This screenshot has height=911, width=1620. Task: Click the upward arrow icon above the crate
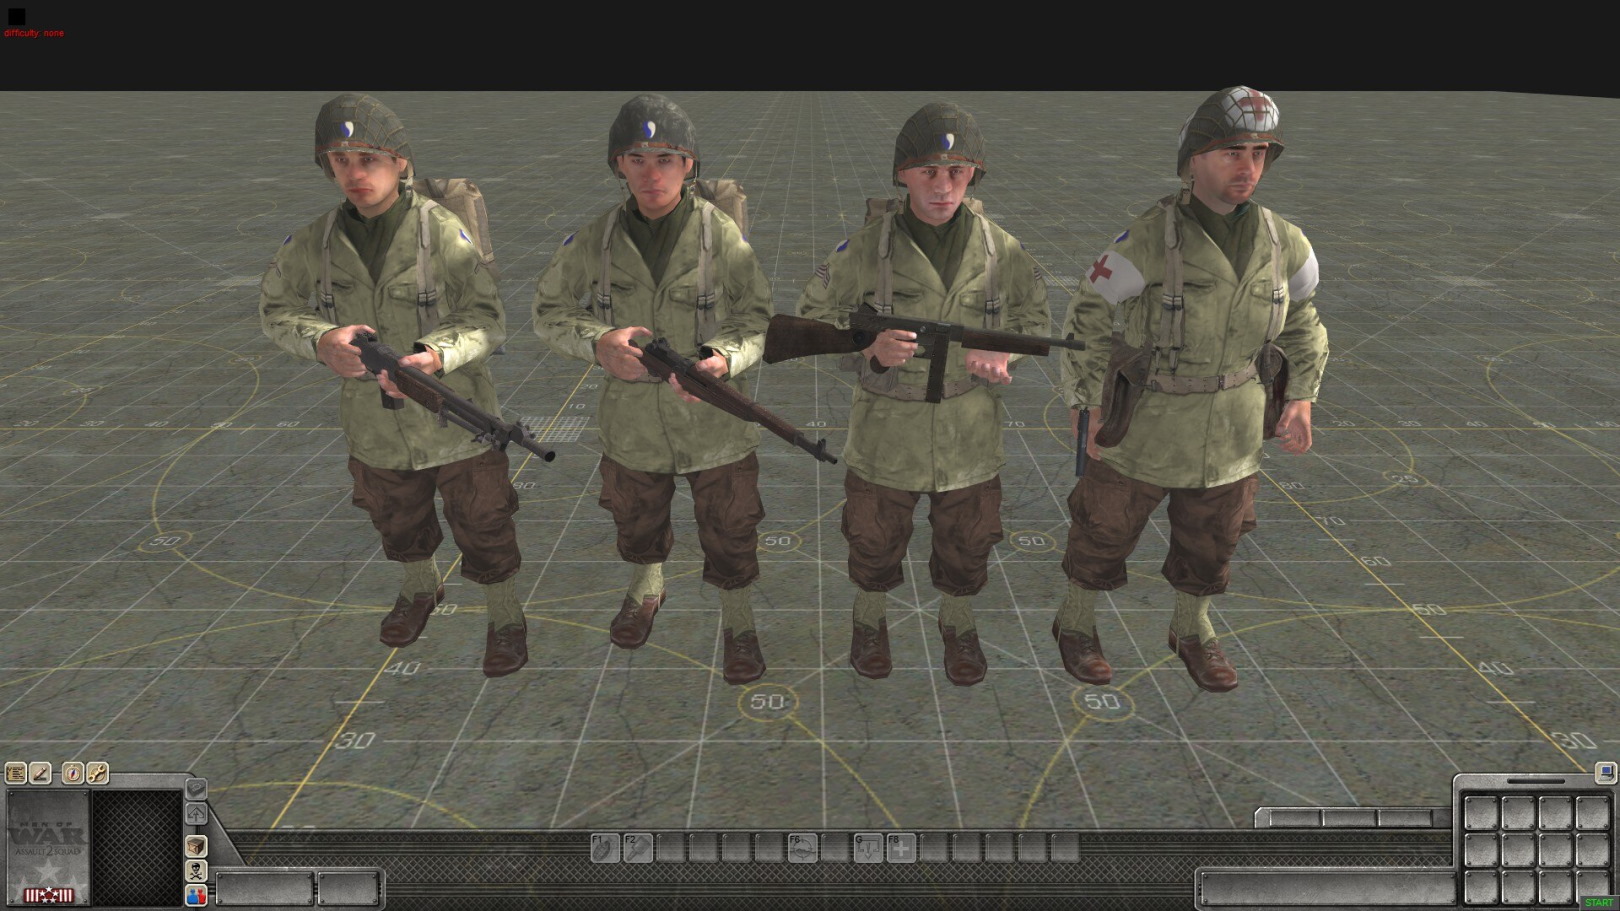[x=196, y=814]
